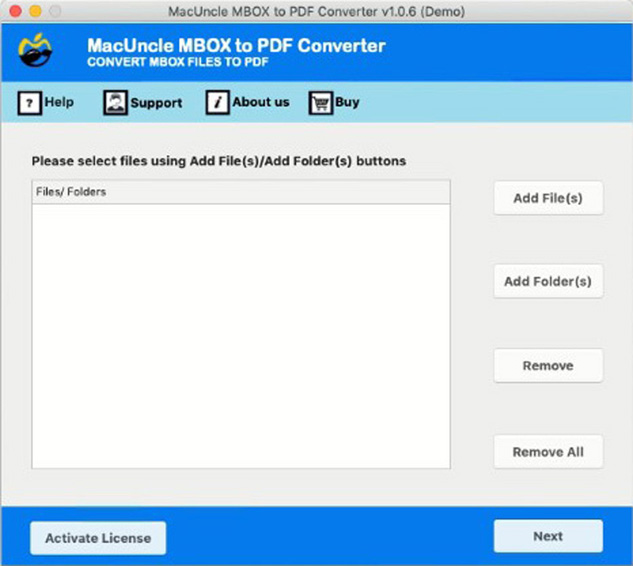Click the Remove All button
The image size is (633, 566).
[548, 452]
